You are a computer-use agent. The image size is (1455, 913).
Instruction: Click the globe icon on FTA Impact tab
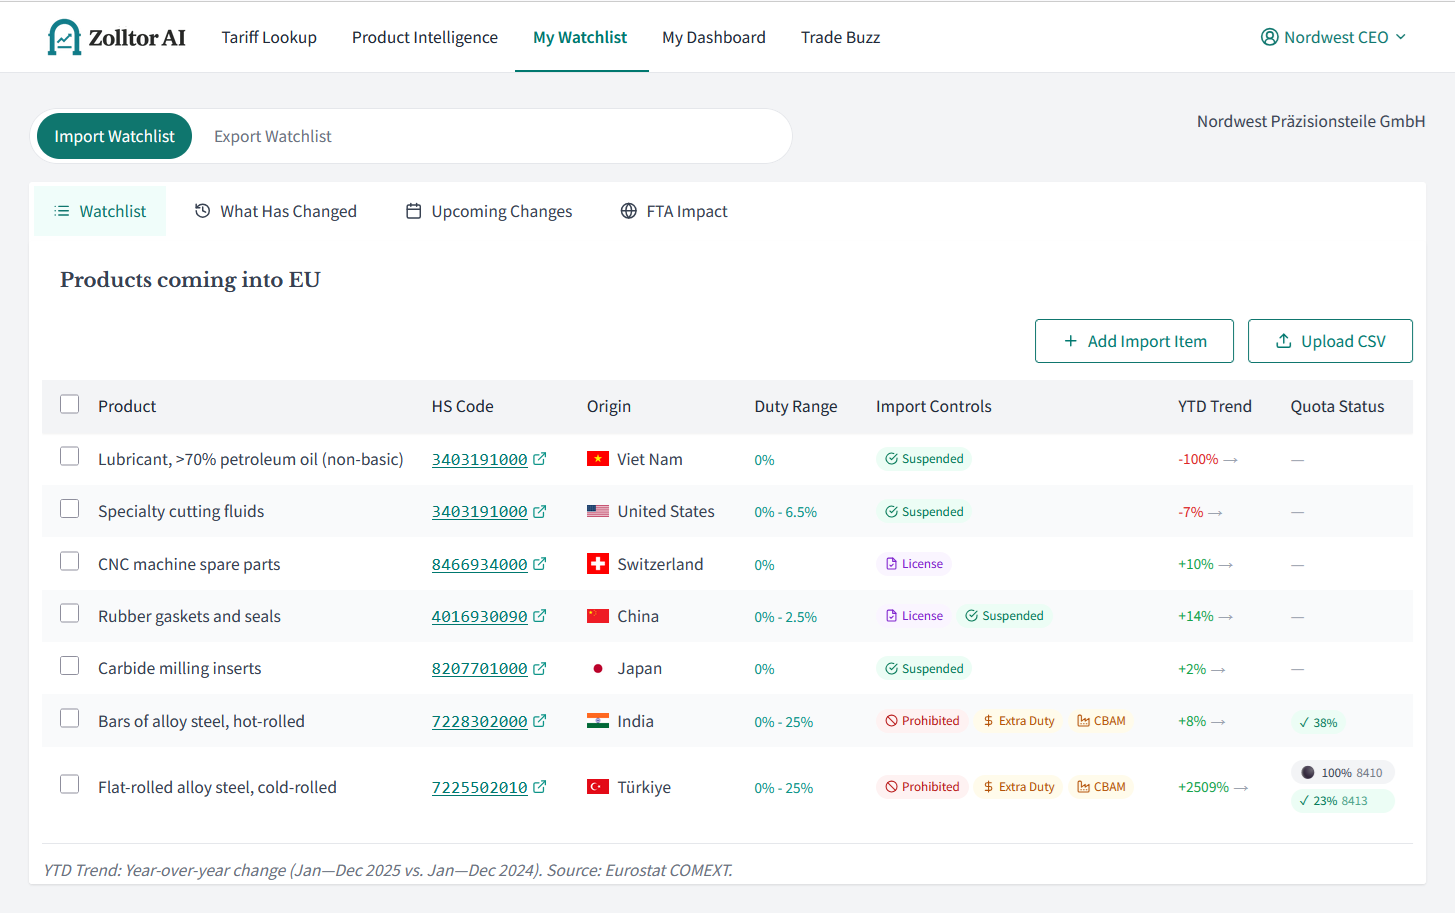point(629,210)
